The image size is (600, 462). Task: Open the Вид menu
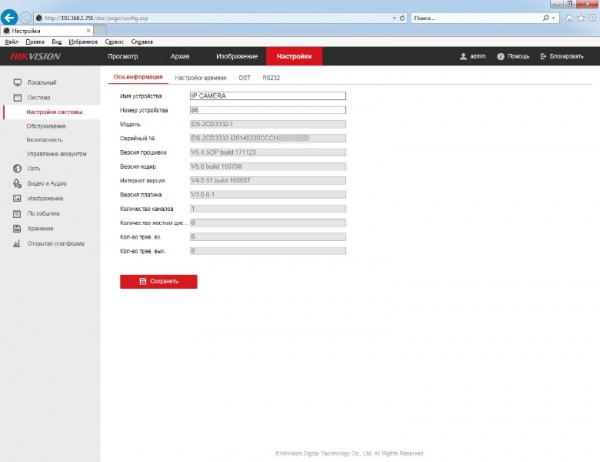tap(57, 42)
